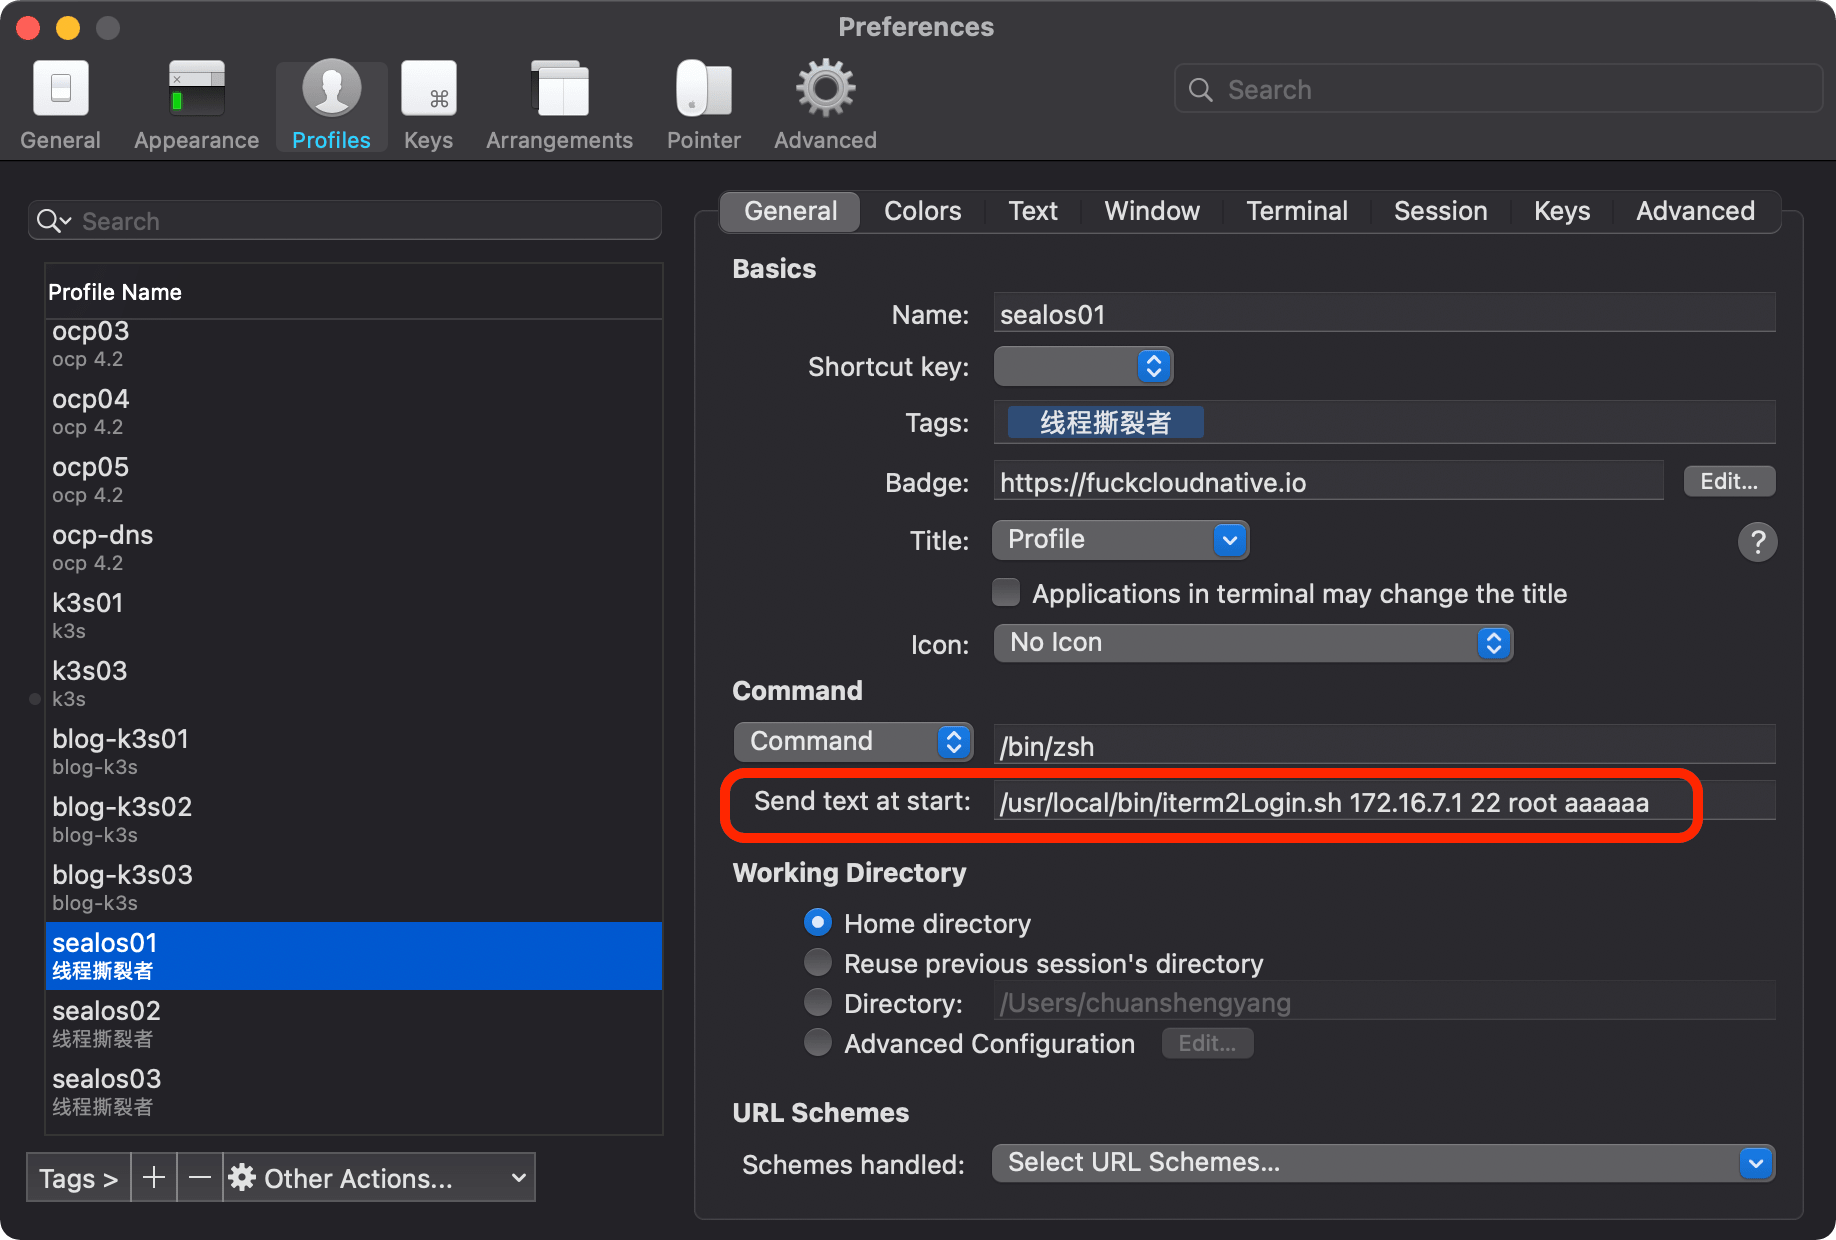The width and height of the screenshot is (1836, 1240).
Task: Select the blog-k3s02 profile
Action: [x=354, y=819]
